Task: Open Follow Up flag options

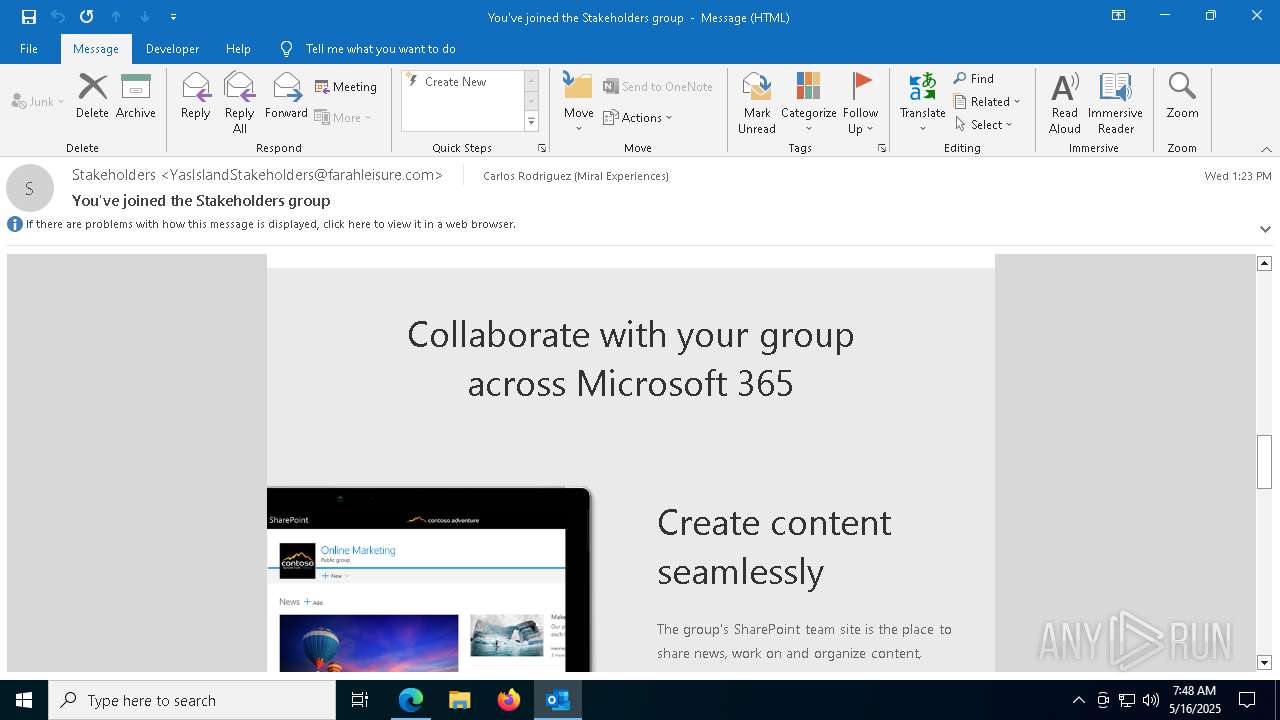Action: 860,102
